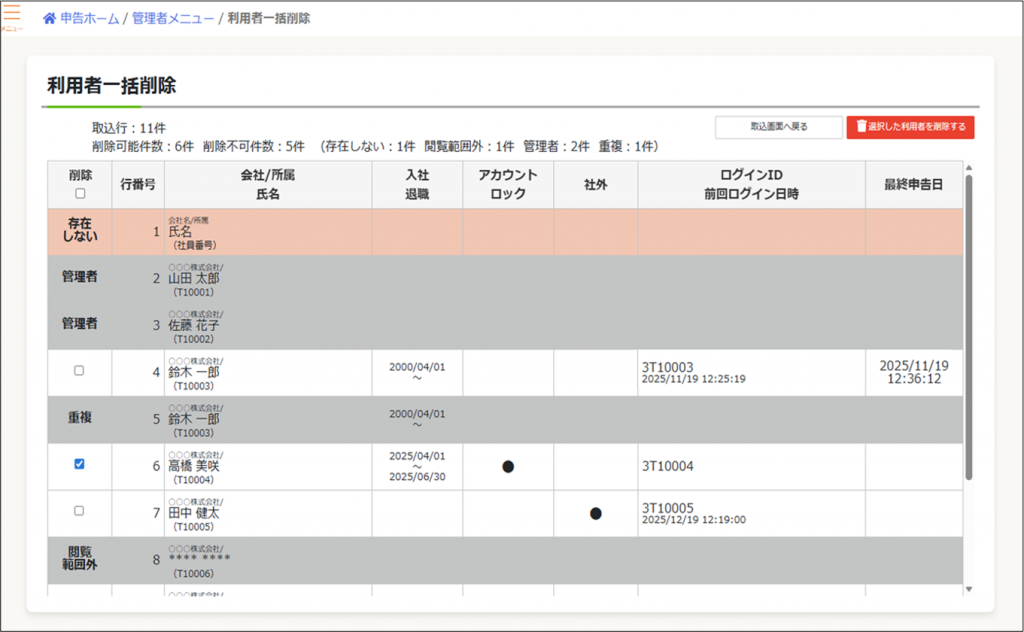Check the delete checkbox for 田中 健太
Image resolution: width=1024 pixels, height=632 pixels.
[x=80, y=511]
